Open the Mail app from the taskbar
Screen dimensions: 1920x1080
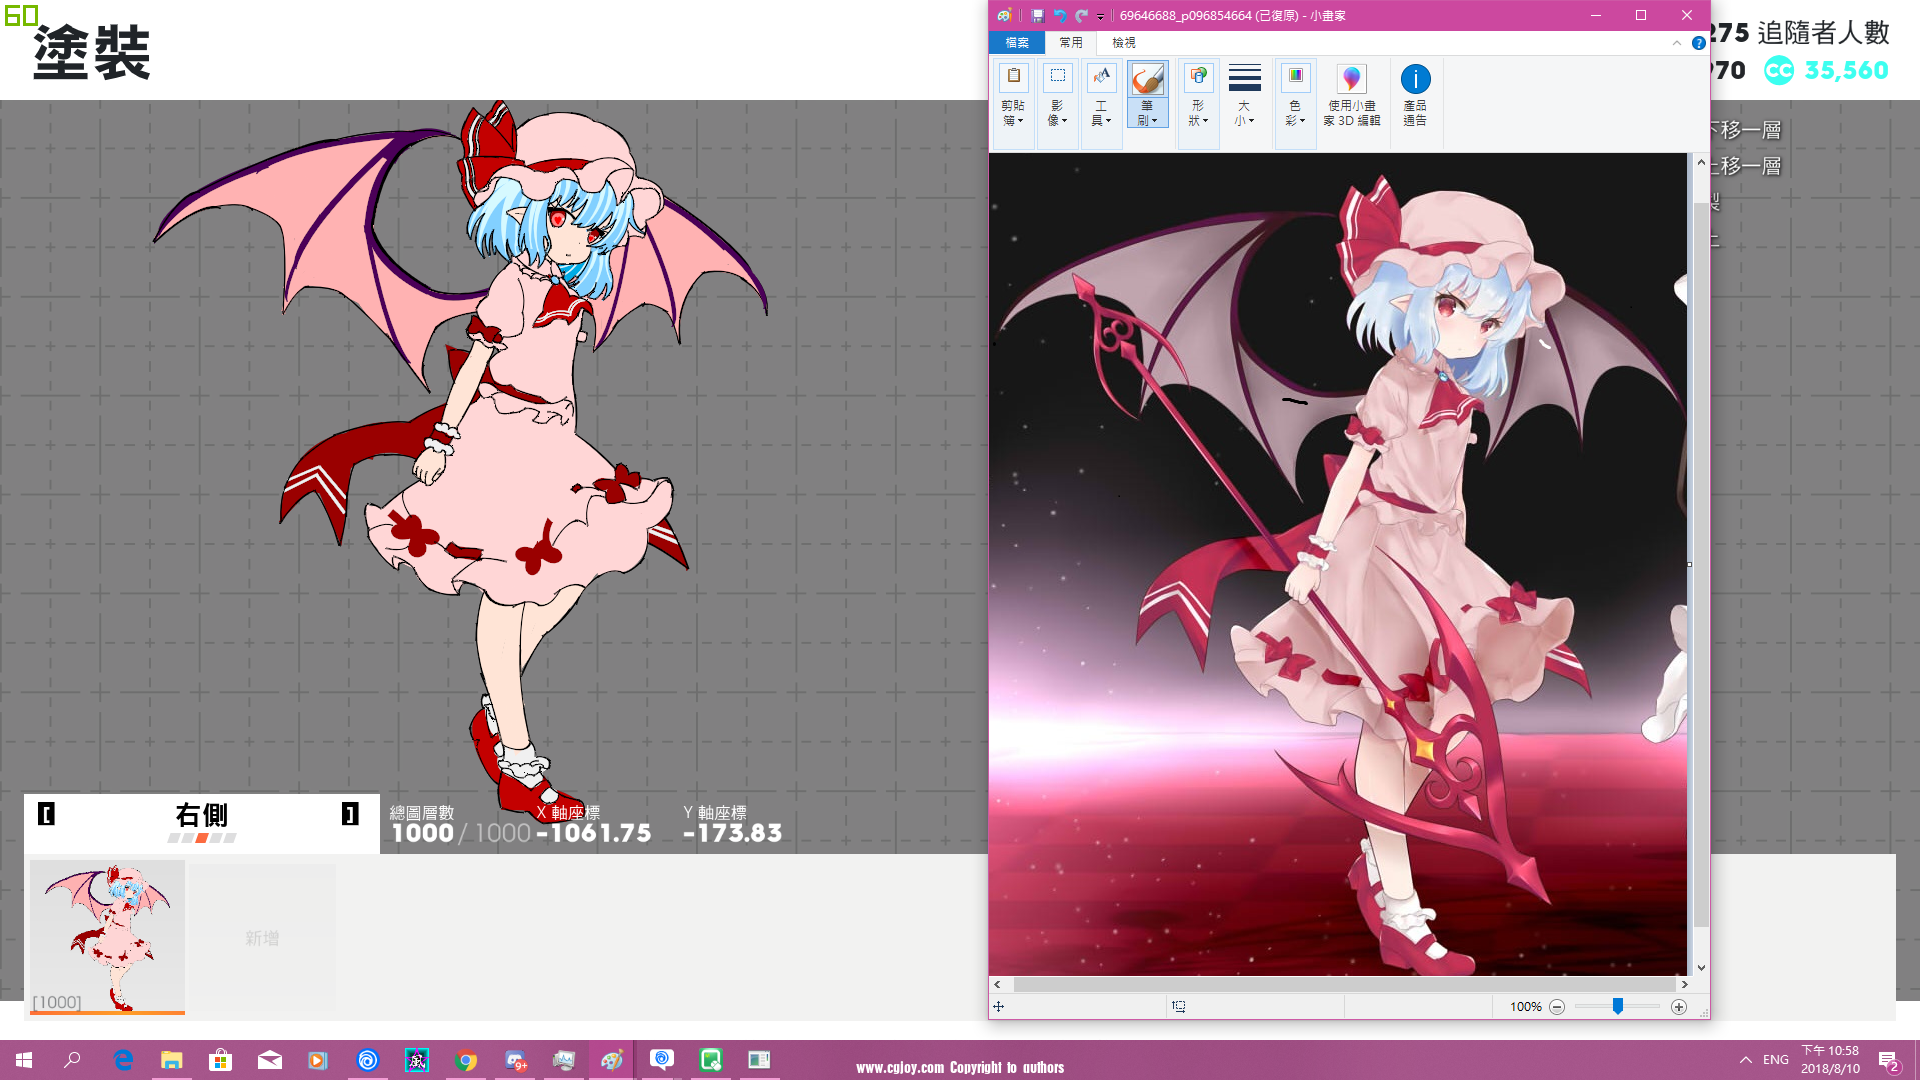pyautogui.click(x=270, y=1060)
